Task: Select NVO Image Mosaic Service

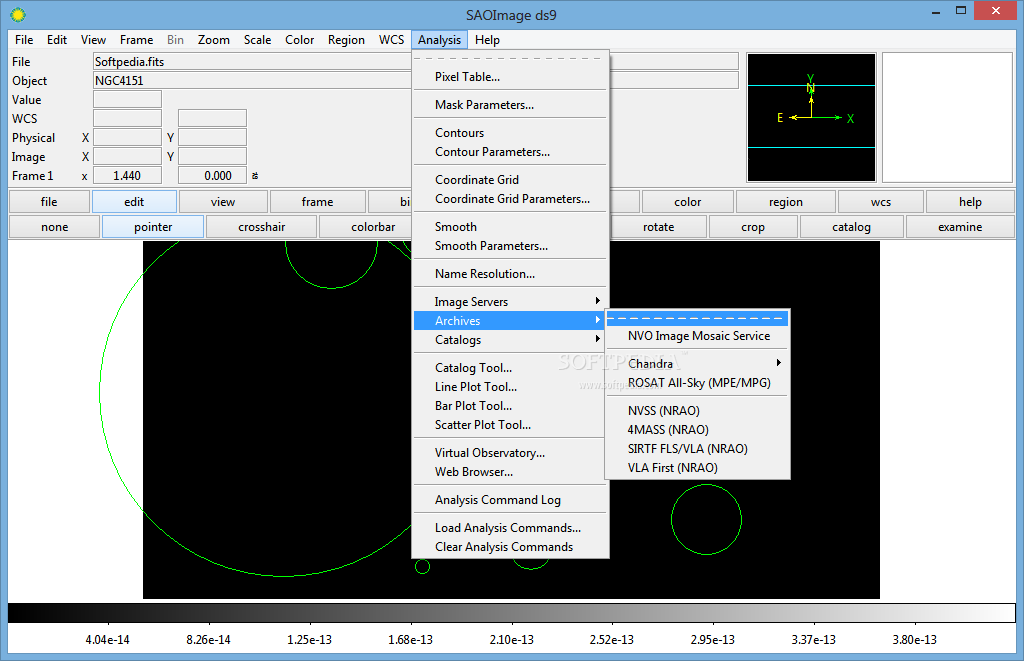Action: pyautogui.click(x=697, y=336)
